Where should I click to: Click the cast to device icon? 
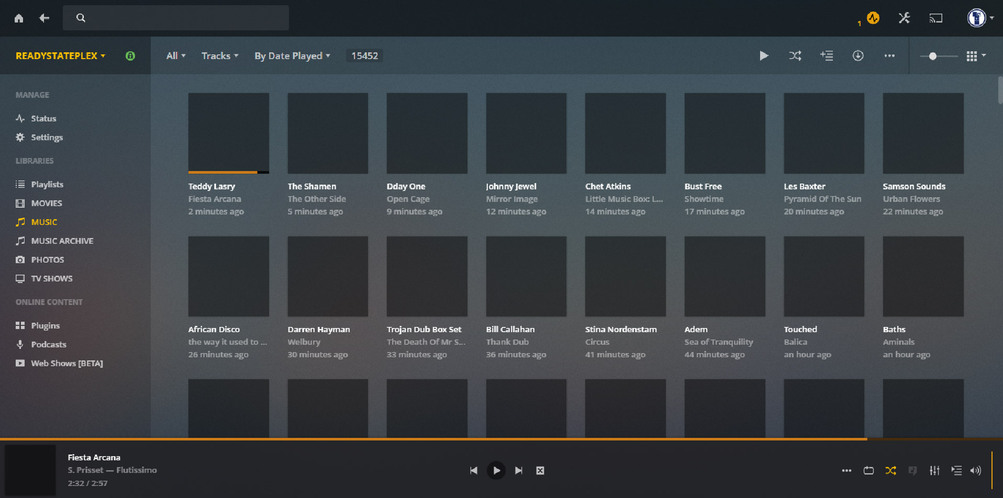click(x=936, y=18)
